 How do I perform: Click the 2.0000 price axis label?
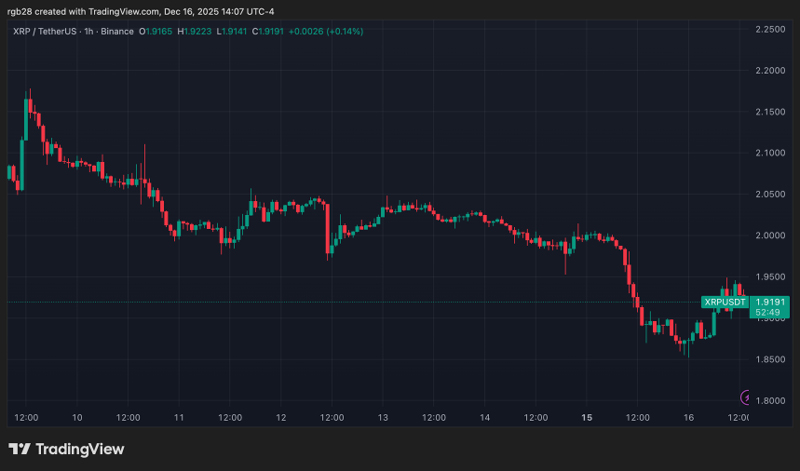pos(771,235)
